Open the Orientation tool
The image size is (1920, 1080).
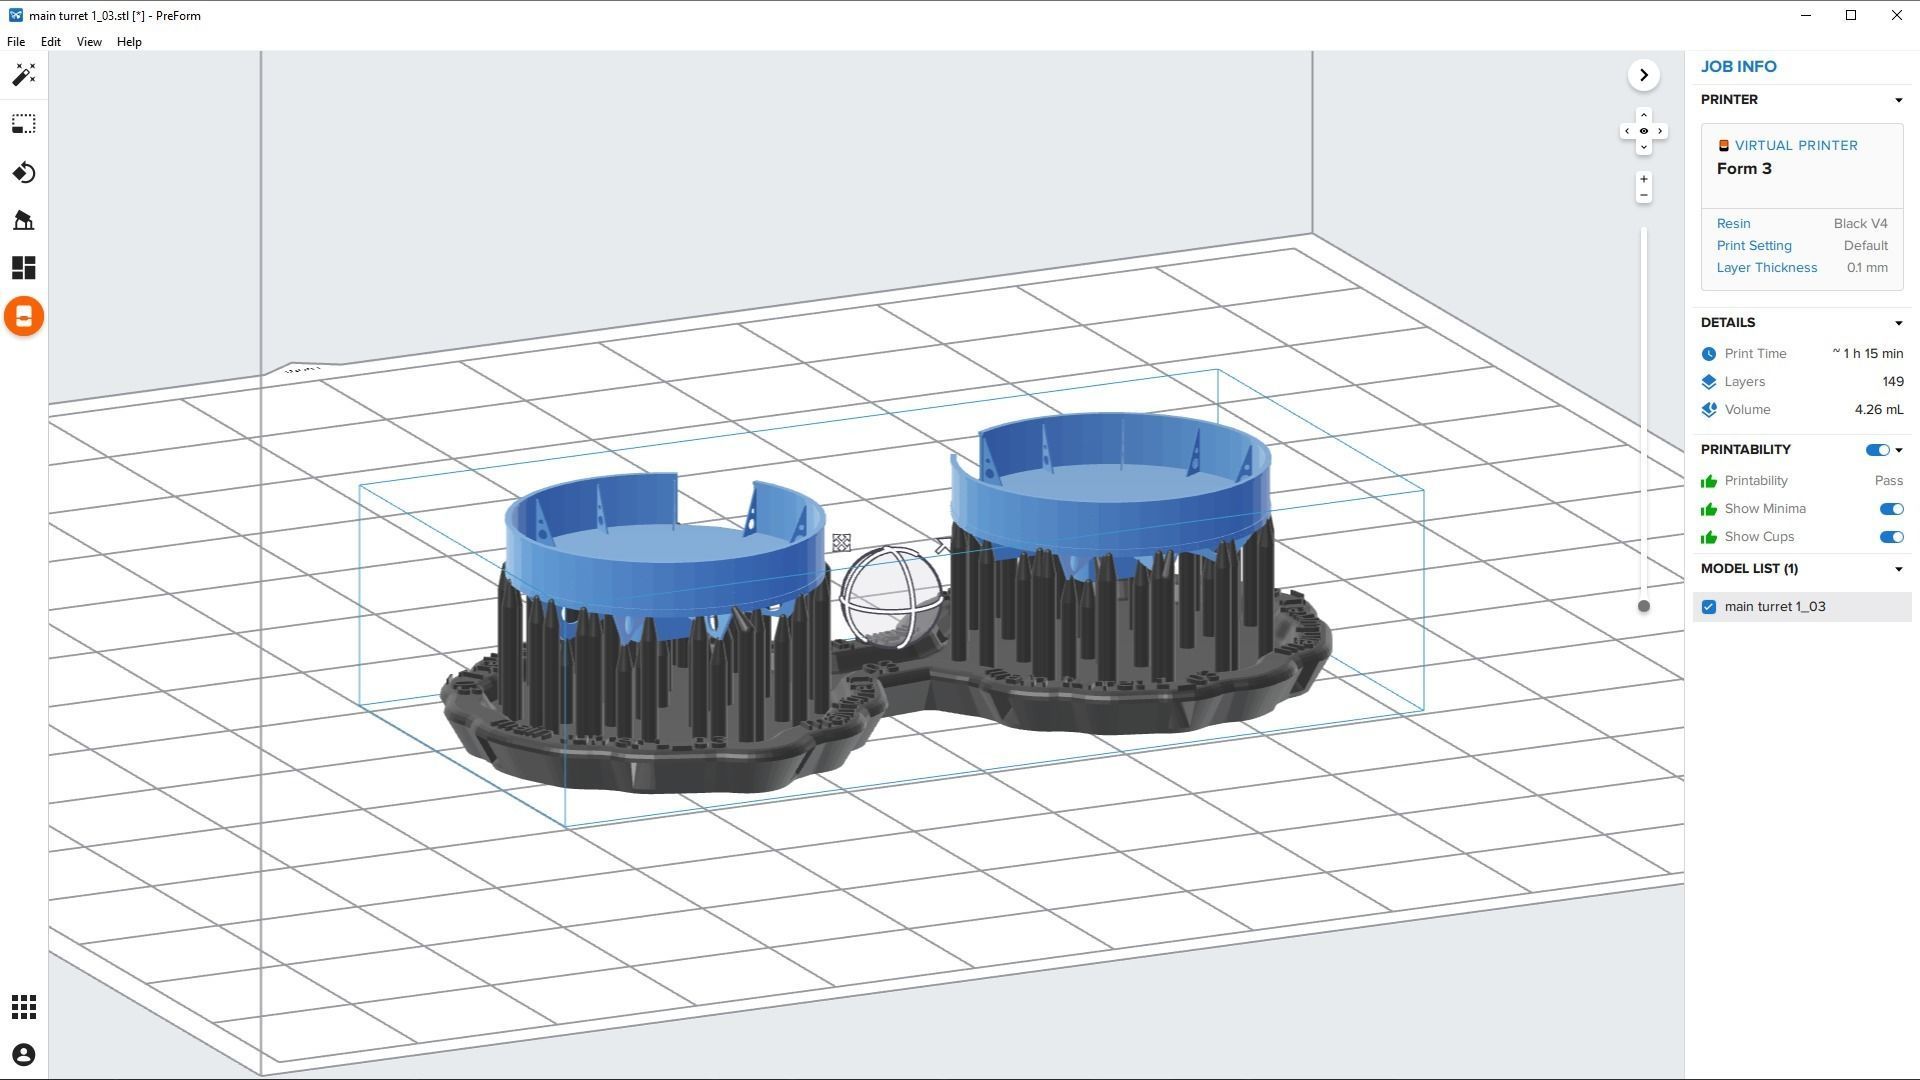24,173
